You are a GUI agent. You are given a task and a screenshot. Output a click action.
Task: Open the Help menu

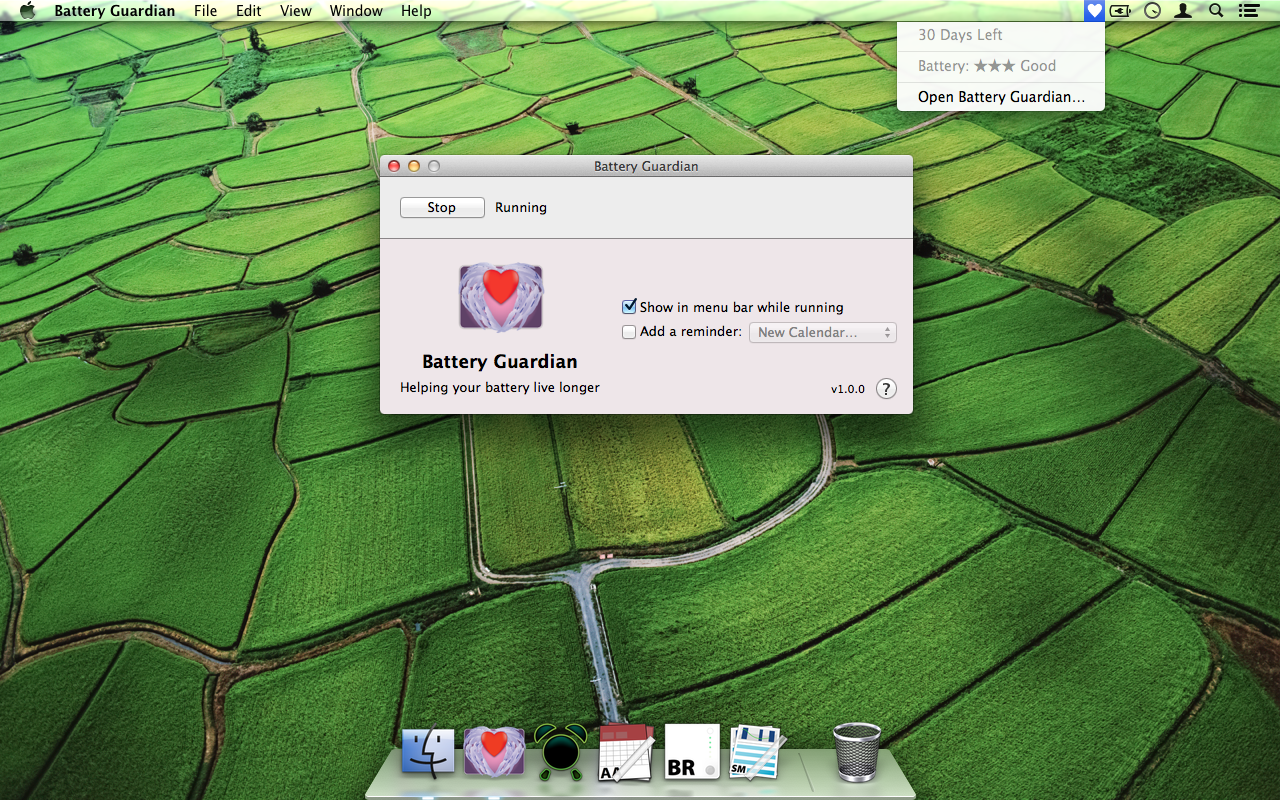point(416,11)
